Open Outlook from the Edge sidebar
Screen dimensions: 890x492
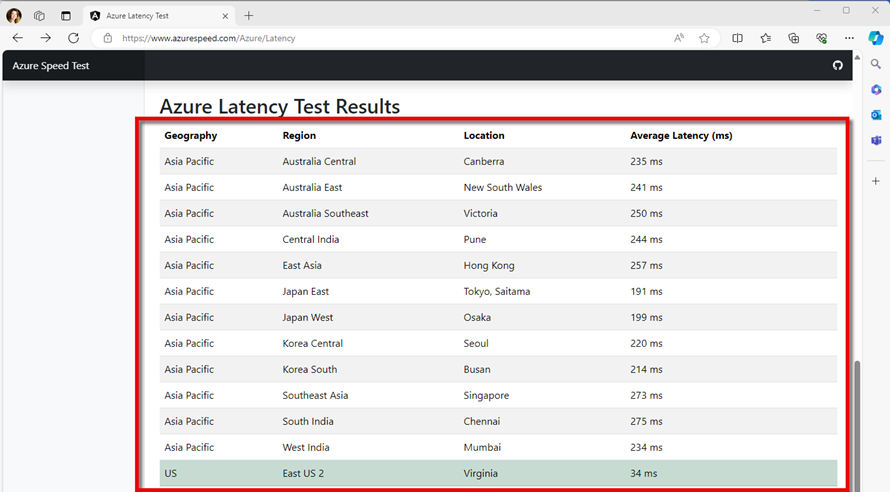point(876,115)
